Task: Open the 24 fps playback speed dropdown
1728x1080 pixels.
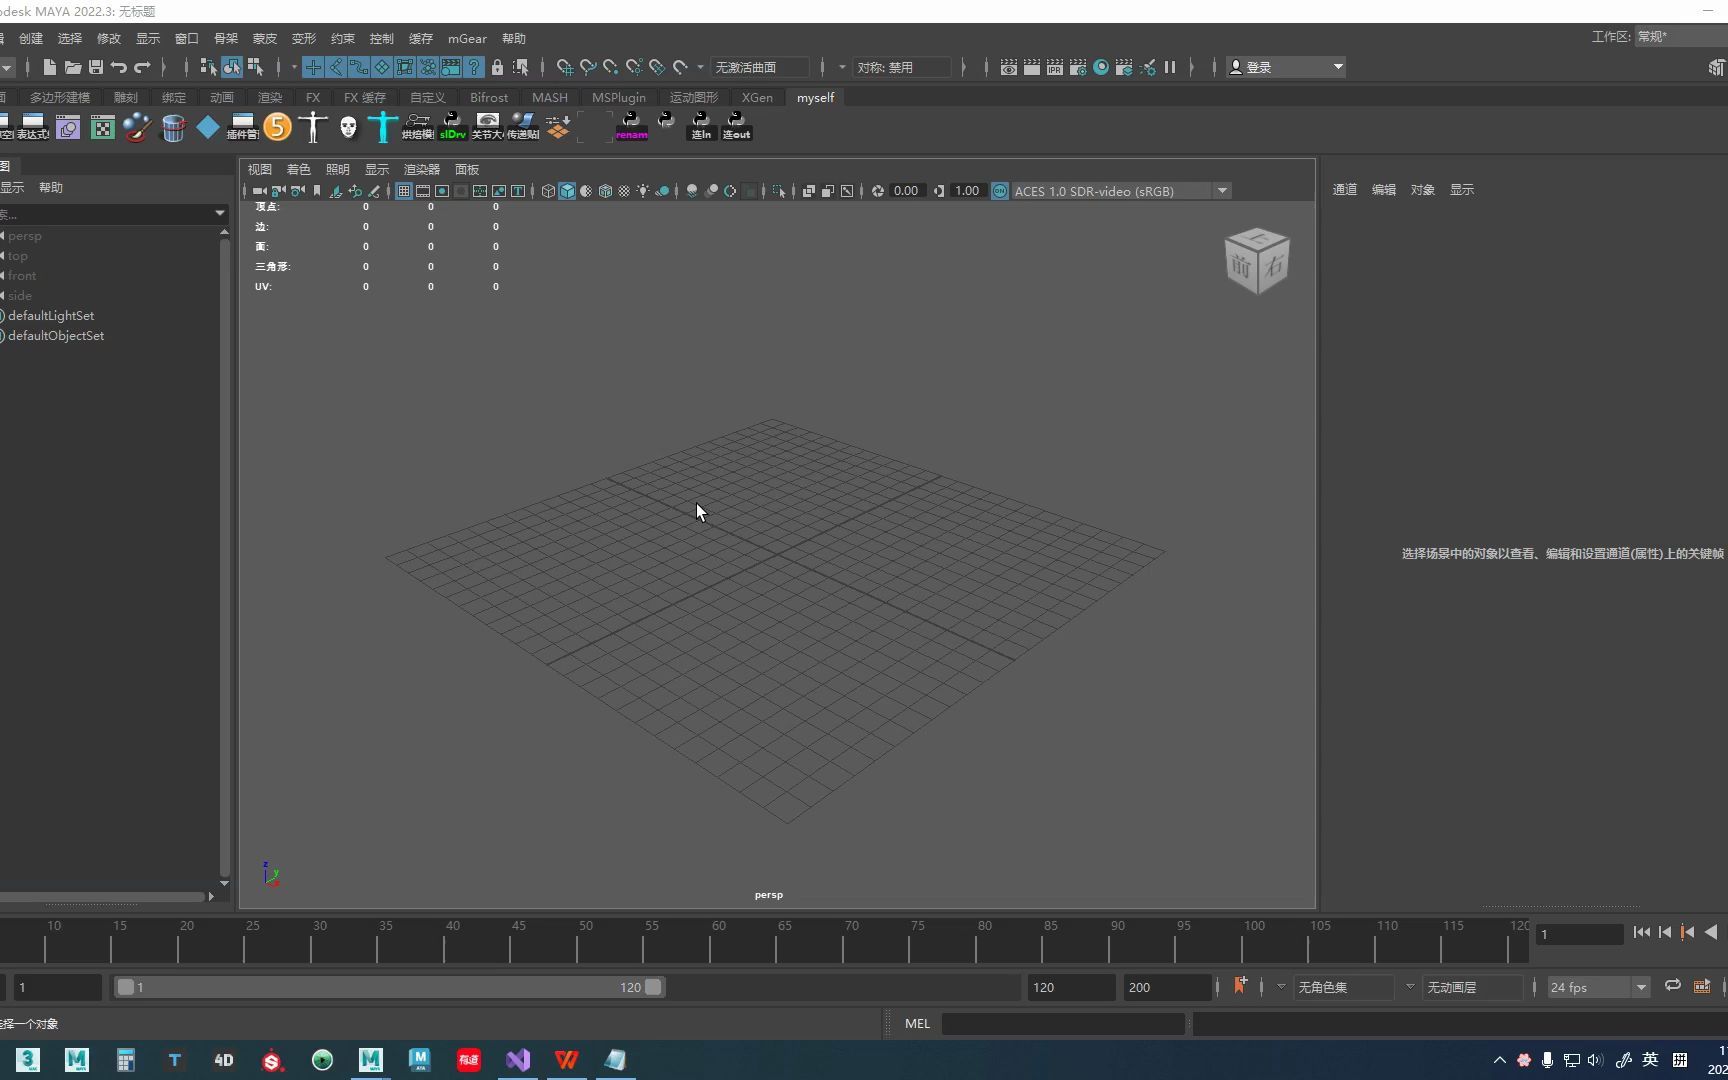Action: tap(1641, 987)
